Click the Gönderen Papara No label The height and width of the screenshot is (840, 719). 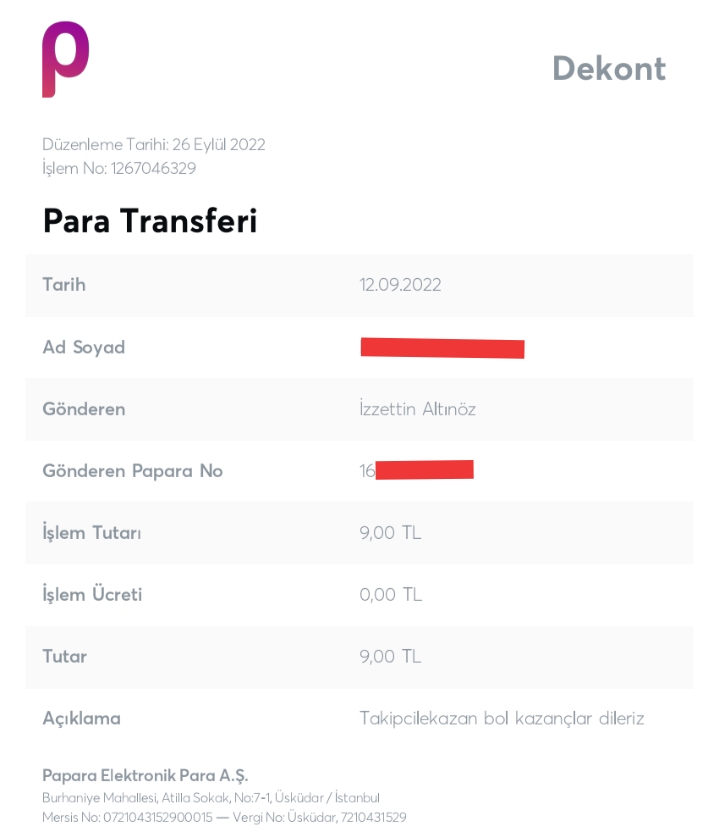(132, 471)
